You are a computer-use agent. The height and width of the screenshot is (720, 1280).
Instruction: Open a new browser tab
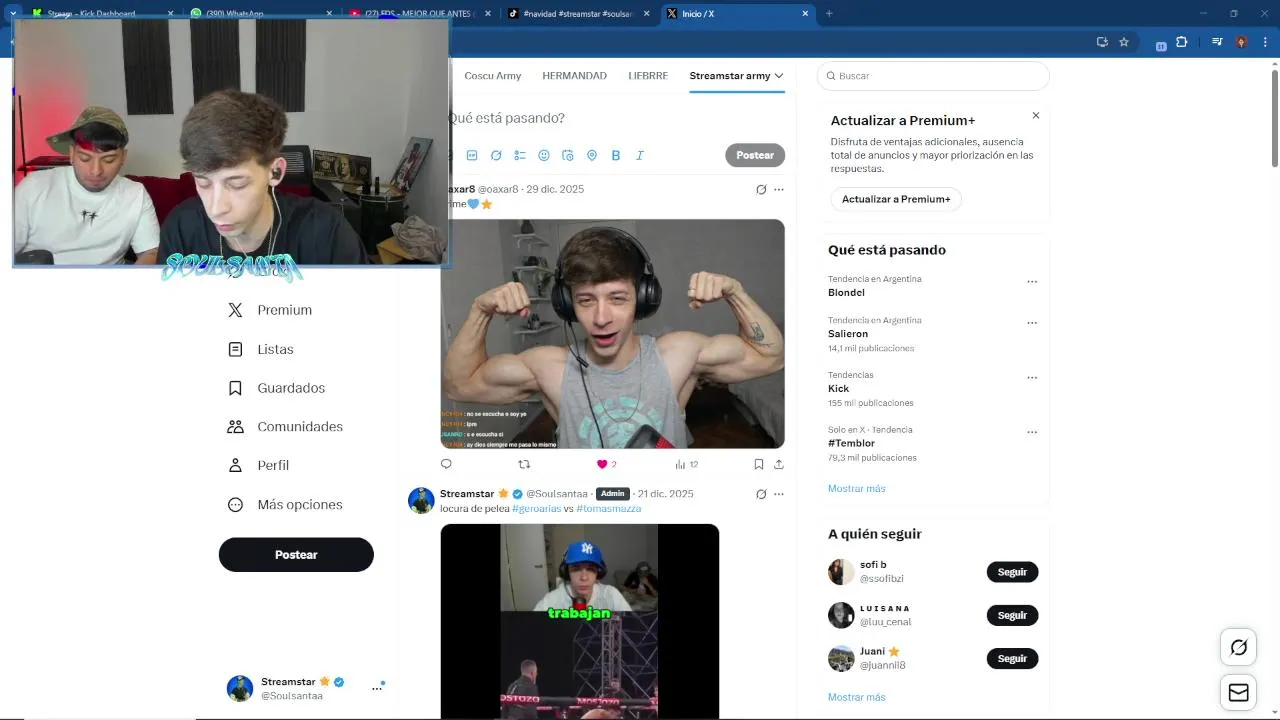pos(829,14)
